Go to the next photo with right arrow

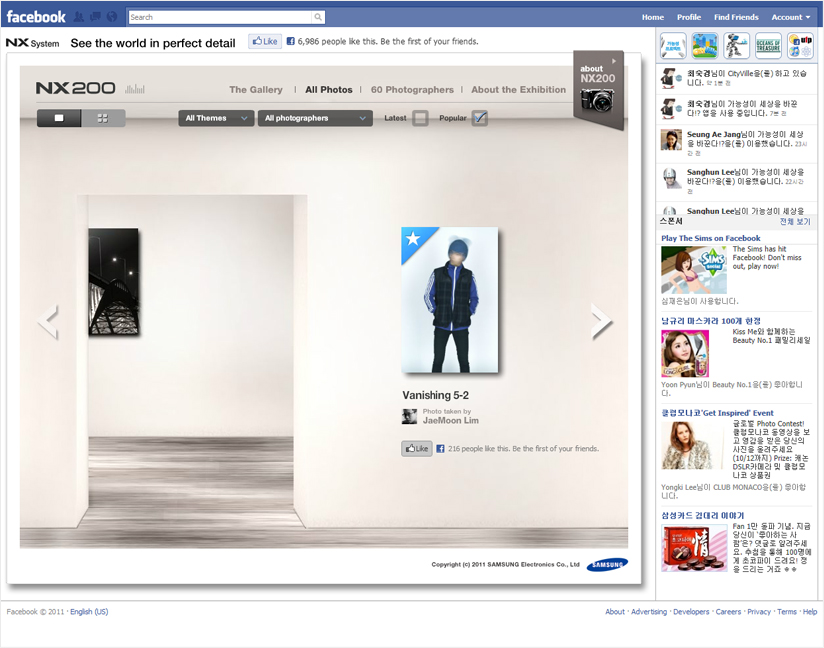tap(602, 321)
